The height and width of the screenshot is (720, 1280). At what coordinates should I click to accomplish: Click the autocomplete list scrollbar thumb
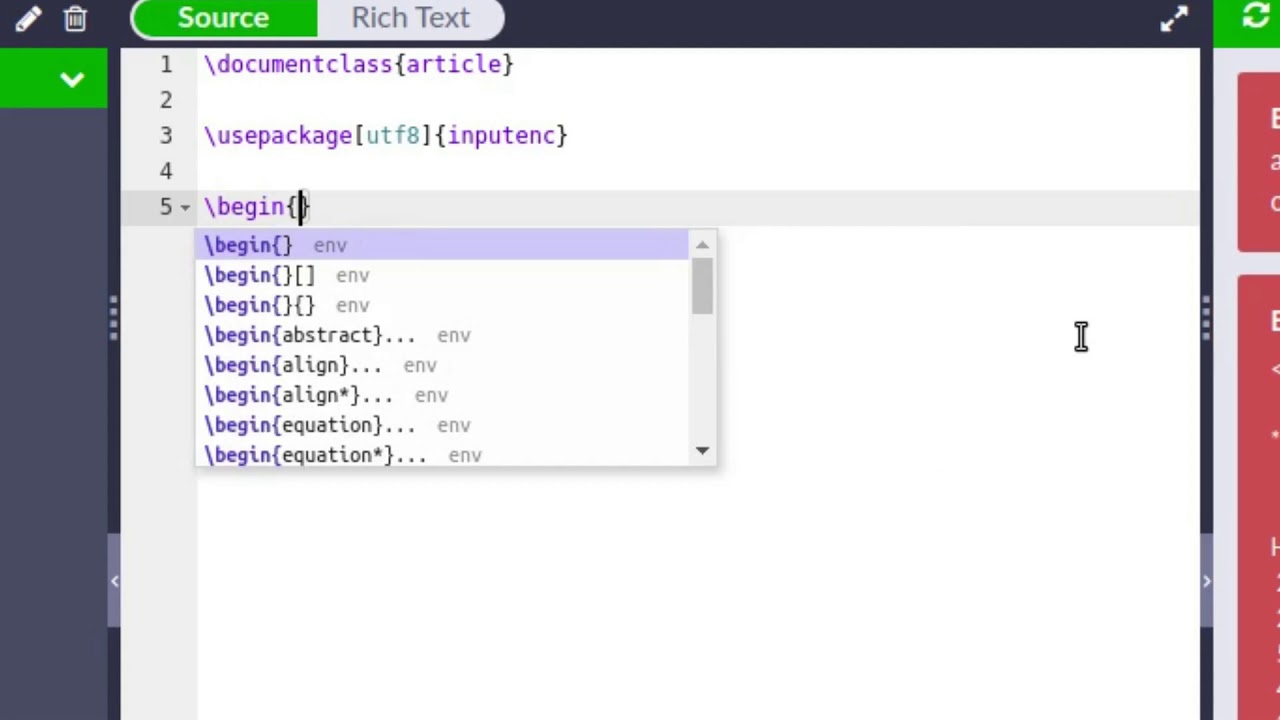702,286
